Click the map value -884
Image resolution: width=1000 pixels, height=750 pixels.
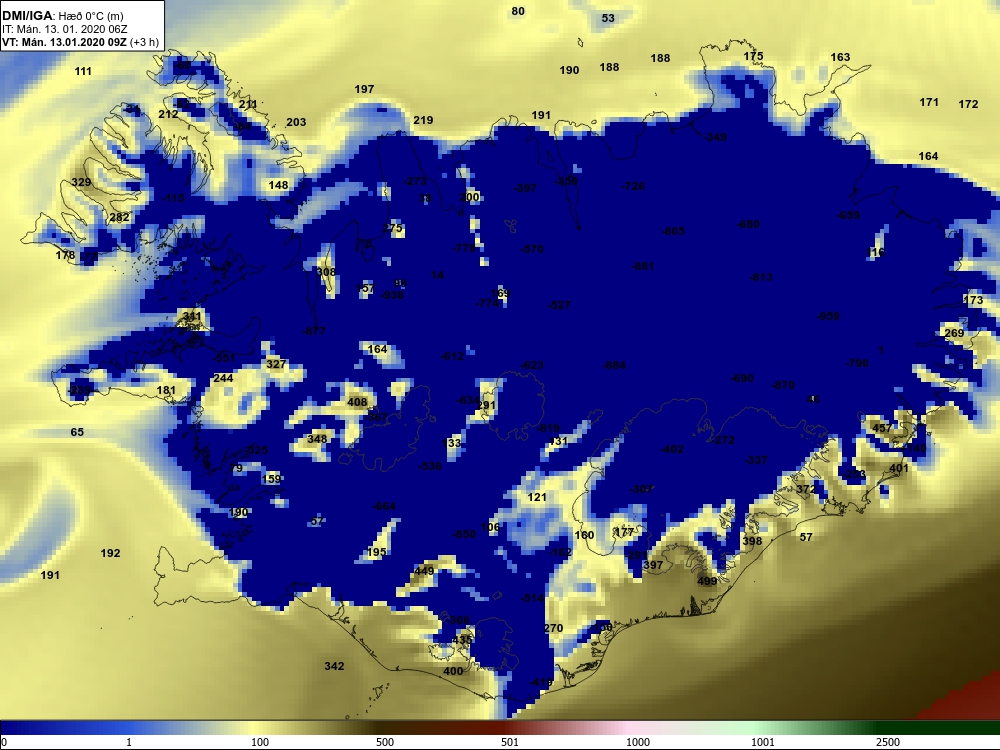[615, 365]
